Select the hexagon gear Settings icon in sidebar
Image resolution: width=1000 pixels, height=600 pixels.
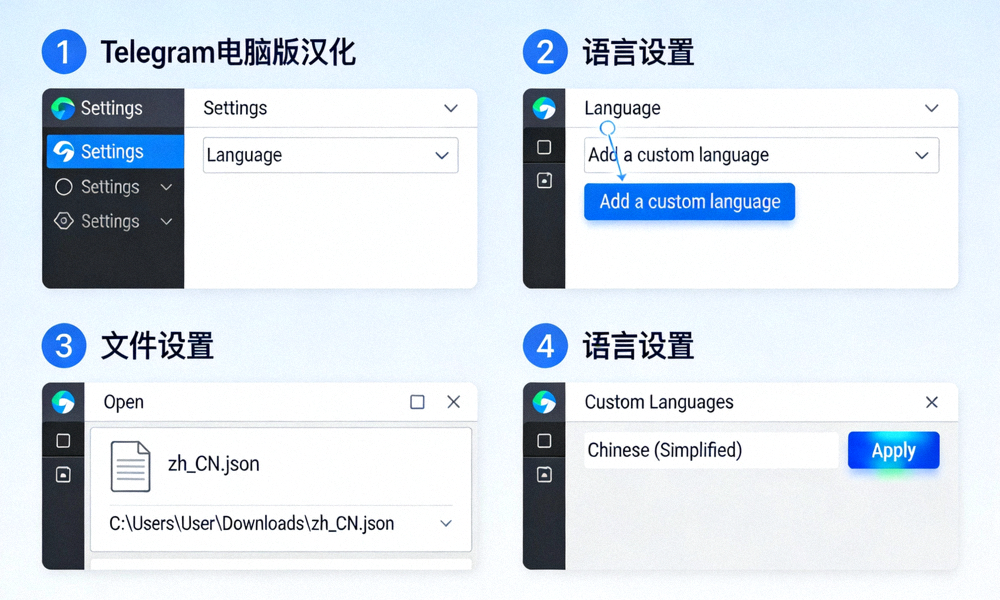(62, 221)
